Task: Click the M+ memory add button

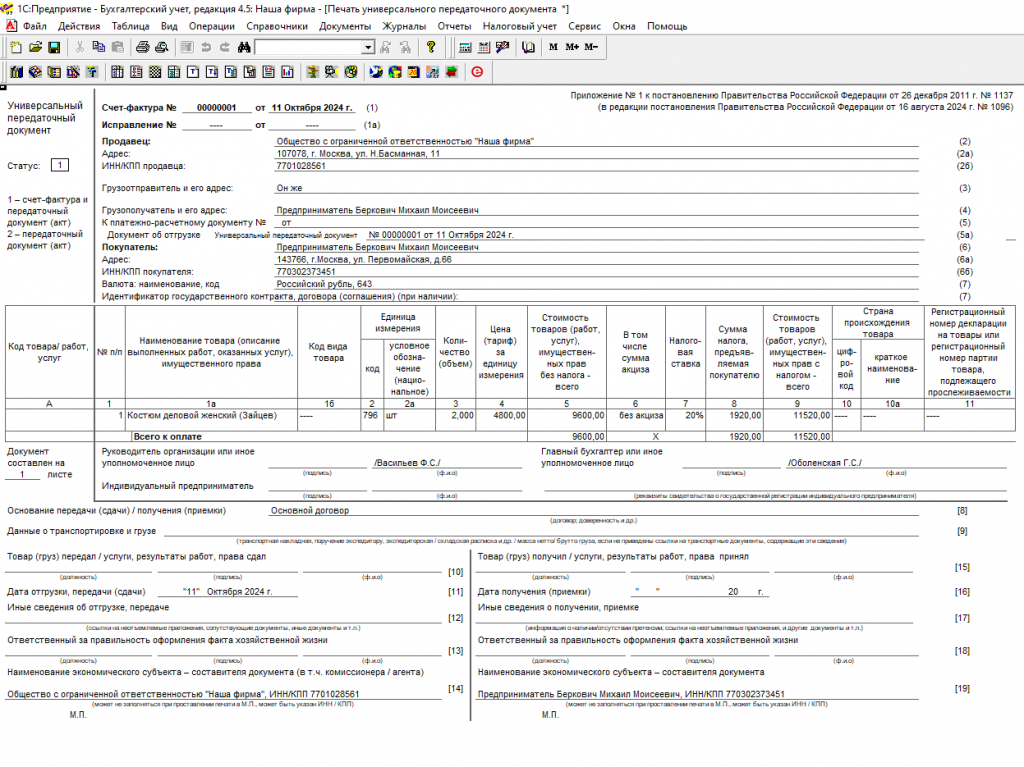Action: (572, 47)
